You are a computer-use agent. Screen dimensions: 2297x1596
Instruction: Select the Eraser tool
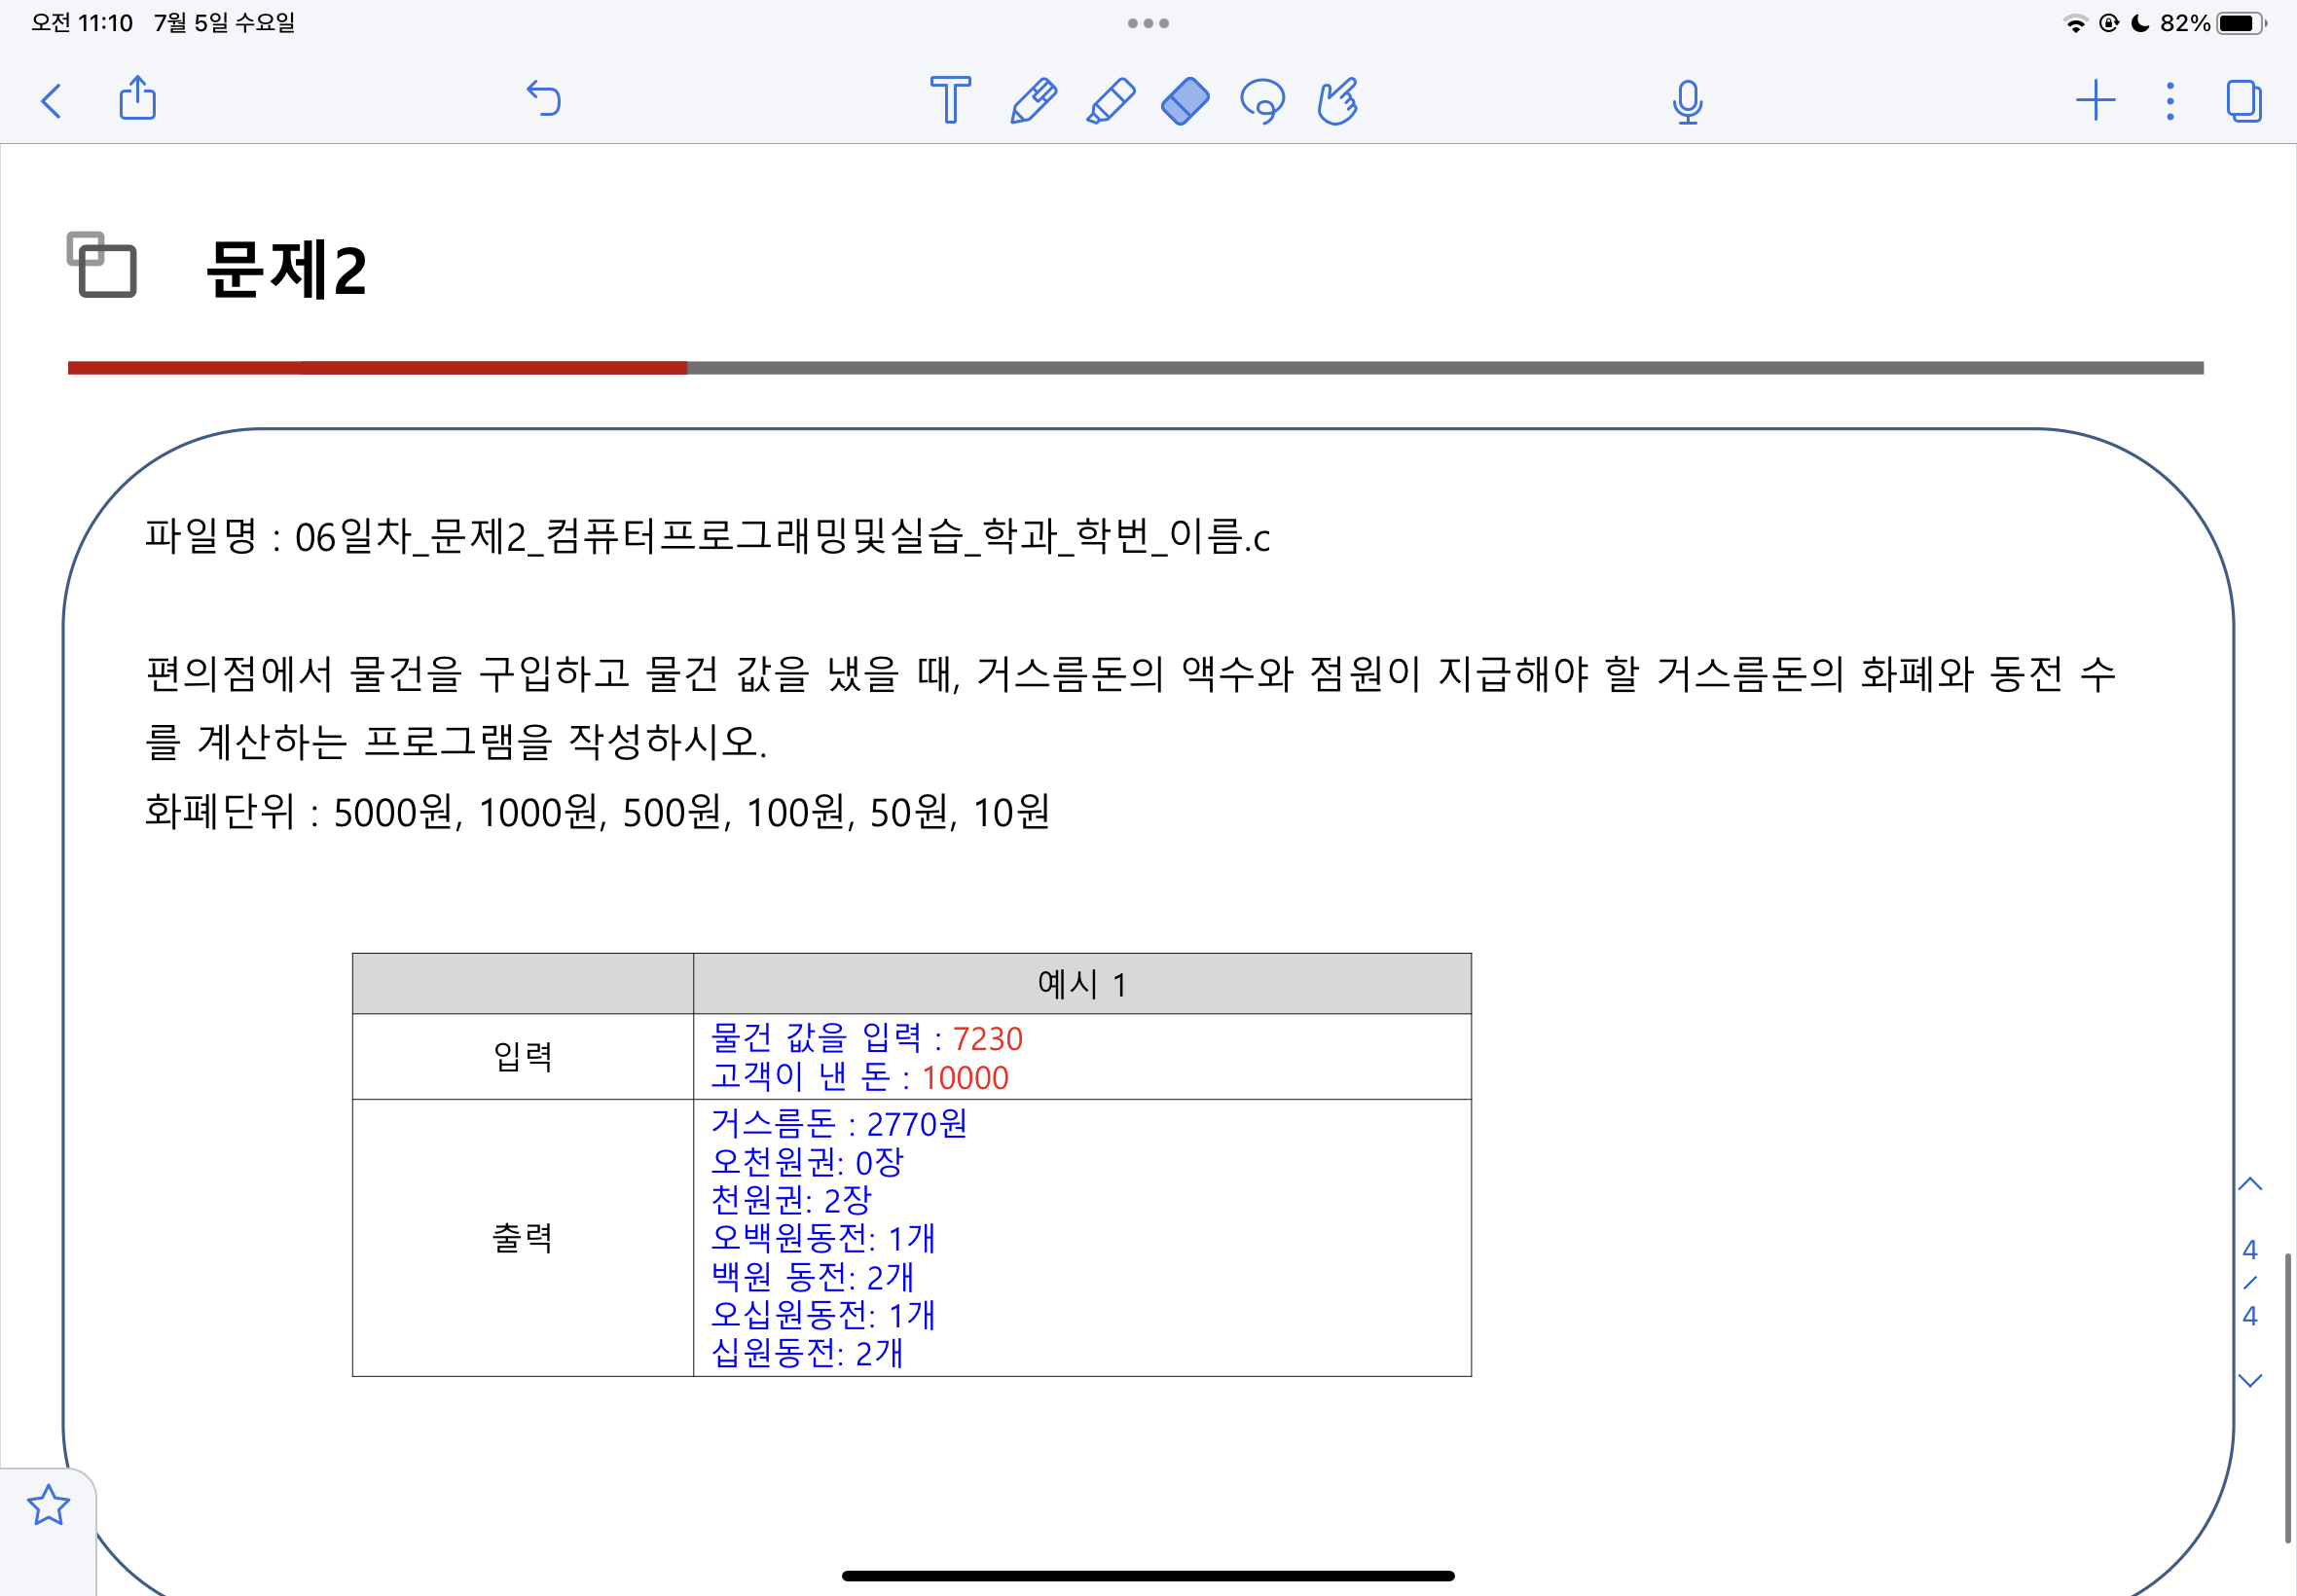coord(1185,101)
